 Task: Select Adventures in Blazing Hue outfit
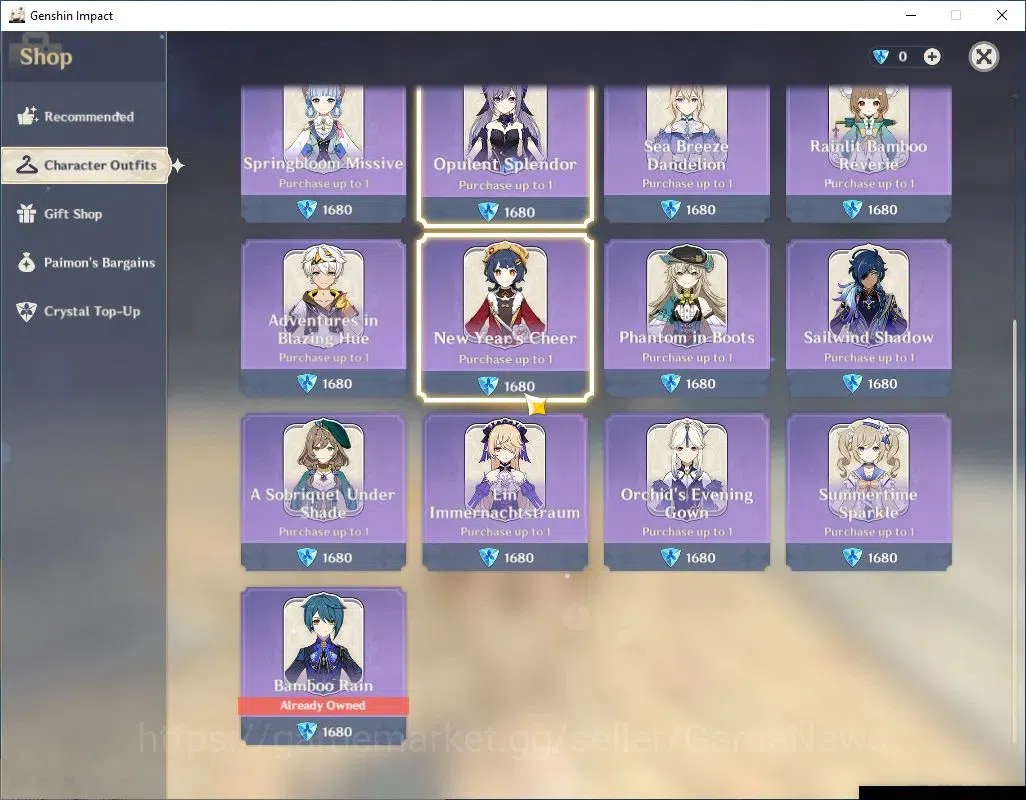click(323, 318)
